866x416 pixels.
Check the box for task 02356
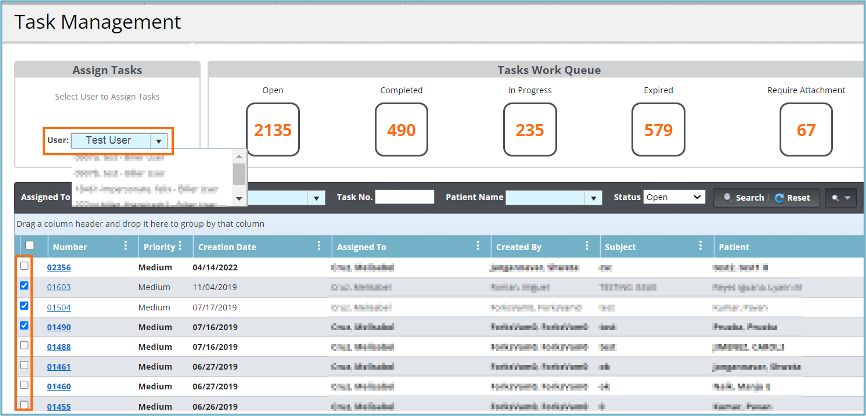click(25, 267)
